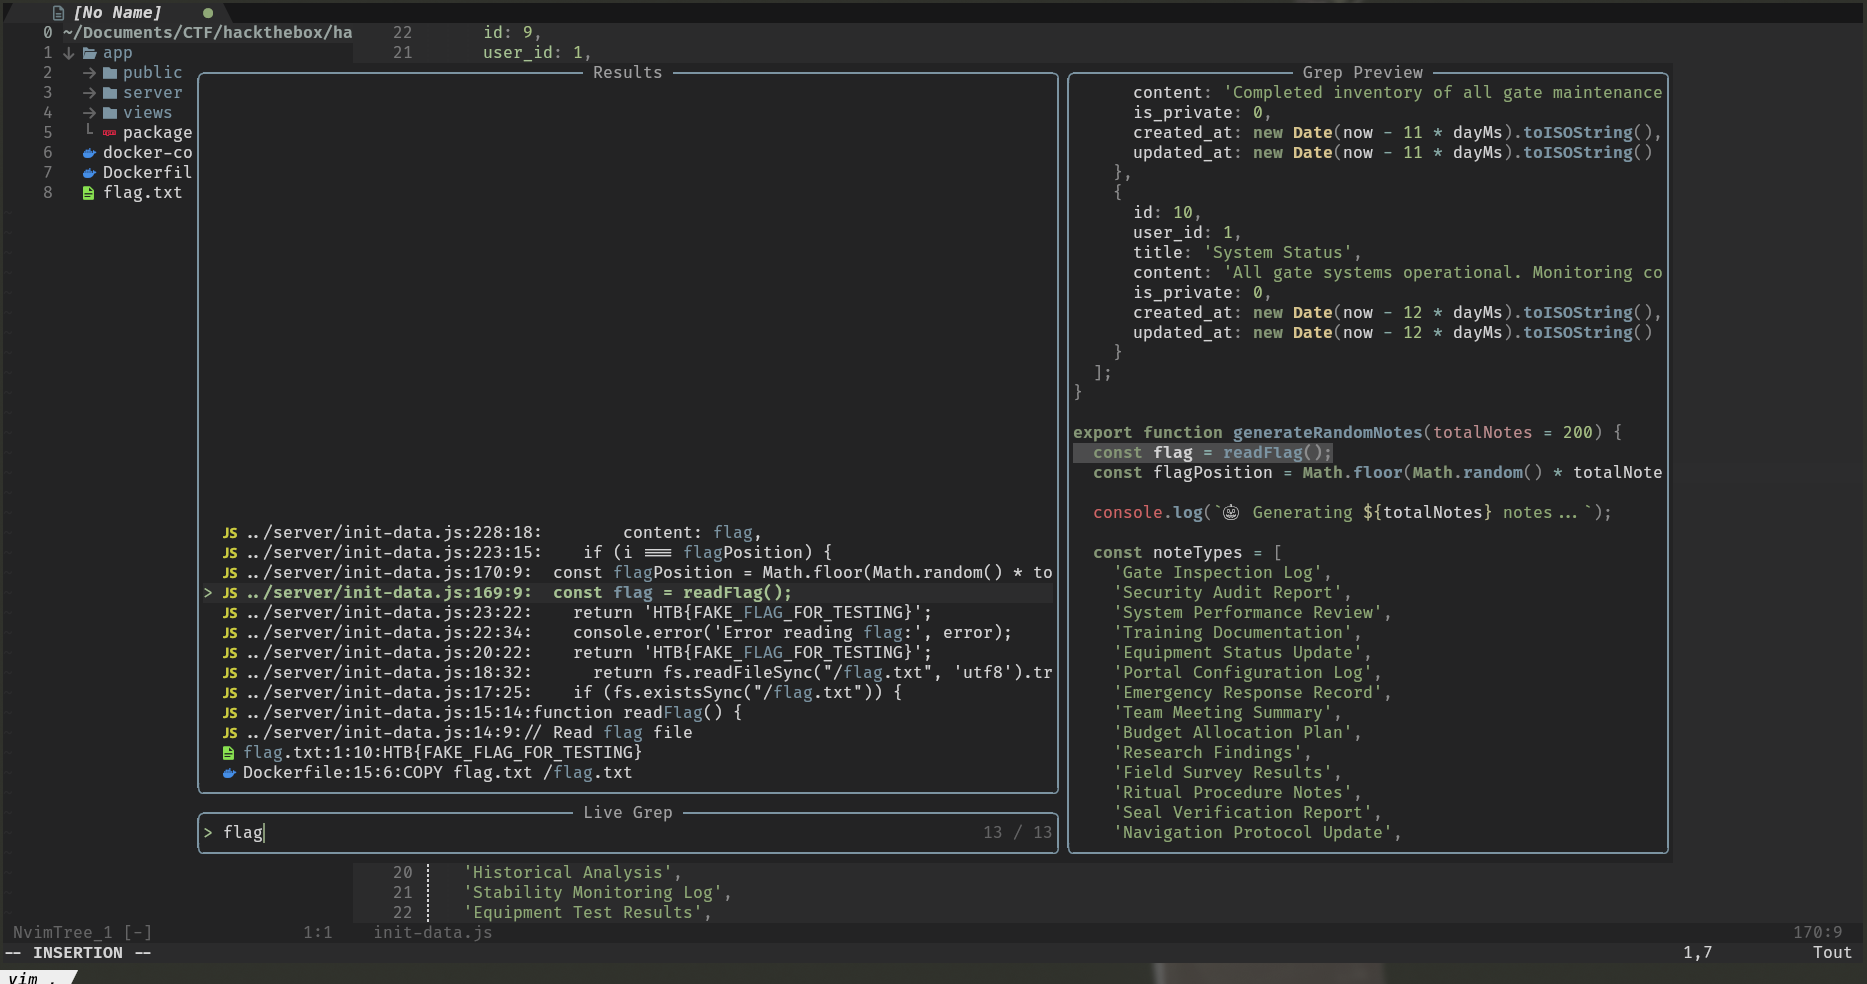The image size is (1867, 984).
Task: Expand the server folder arrow
Action: (x=89, y=93)
